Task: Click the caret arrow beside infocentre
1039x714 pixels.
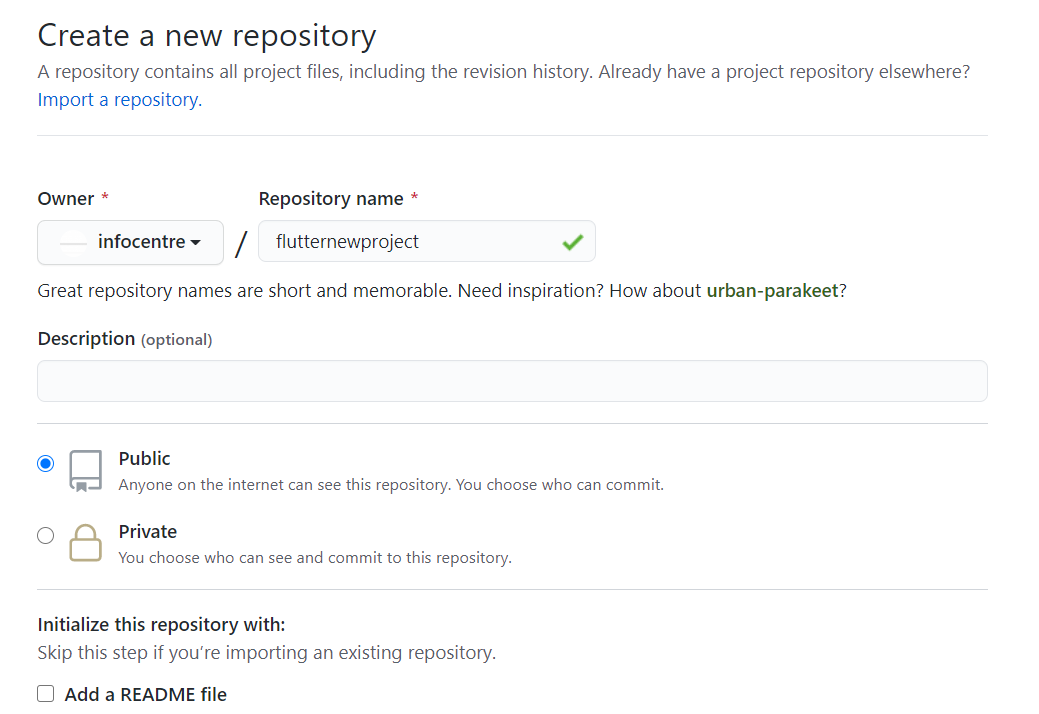Action: (195, 243)
